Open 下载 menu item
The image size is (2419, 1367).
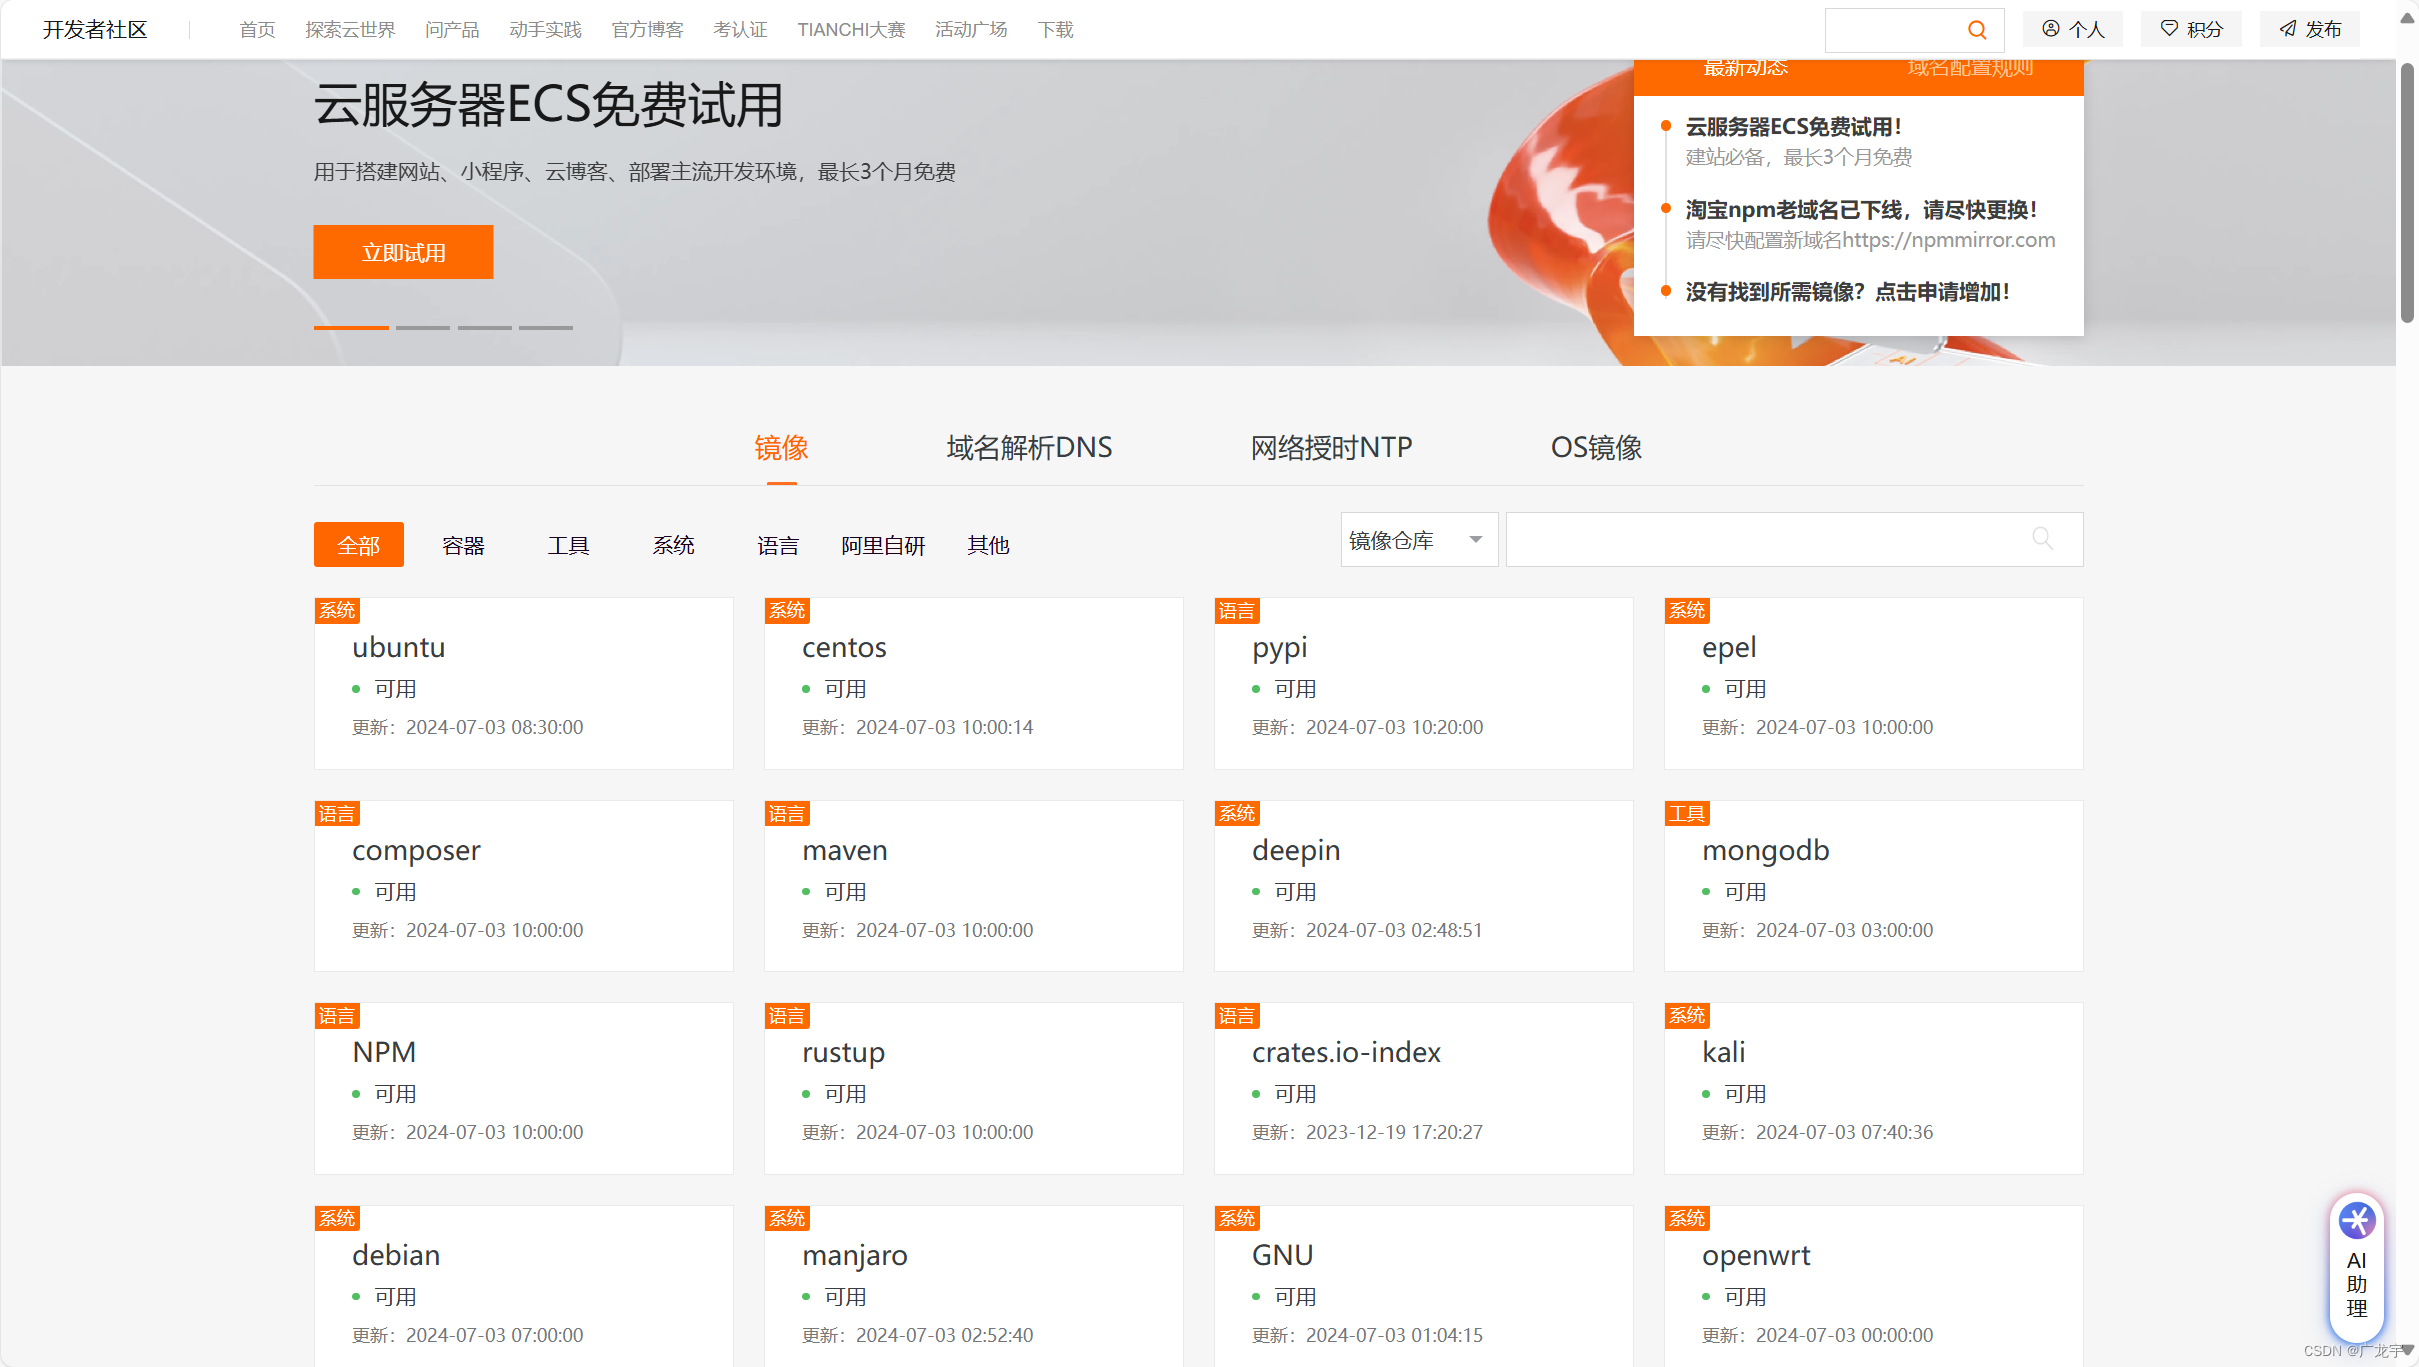coord(1055,30)
